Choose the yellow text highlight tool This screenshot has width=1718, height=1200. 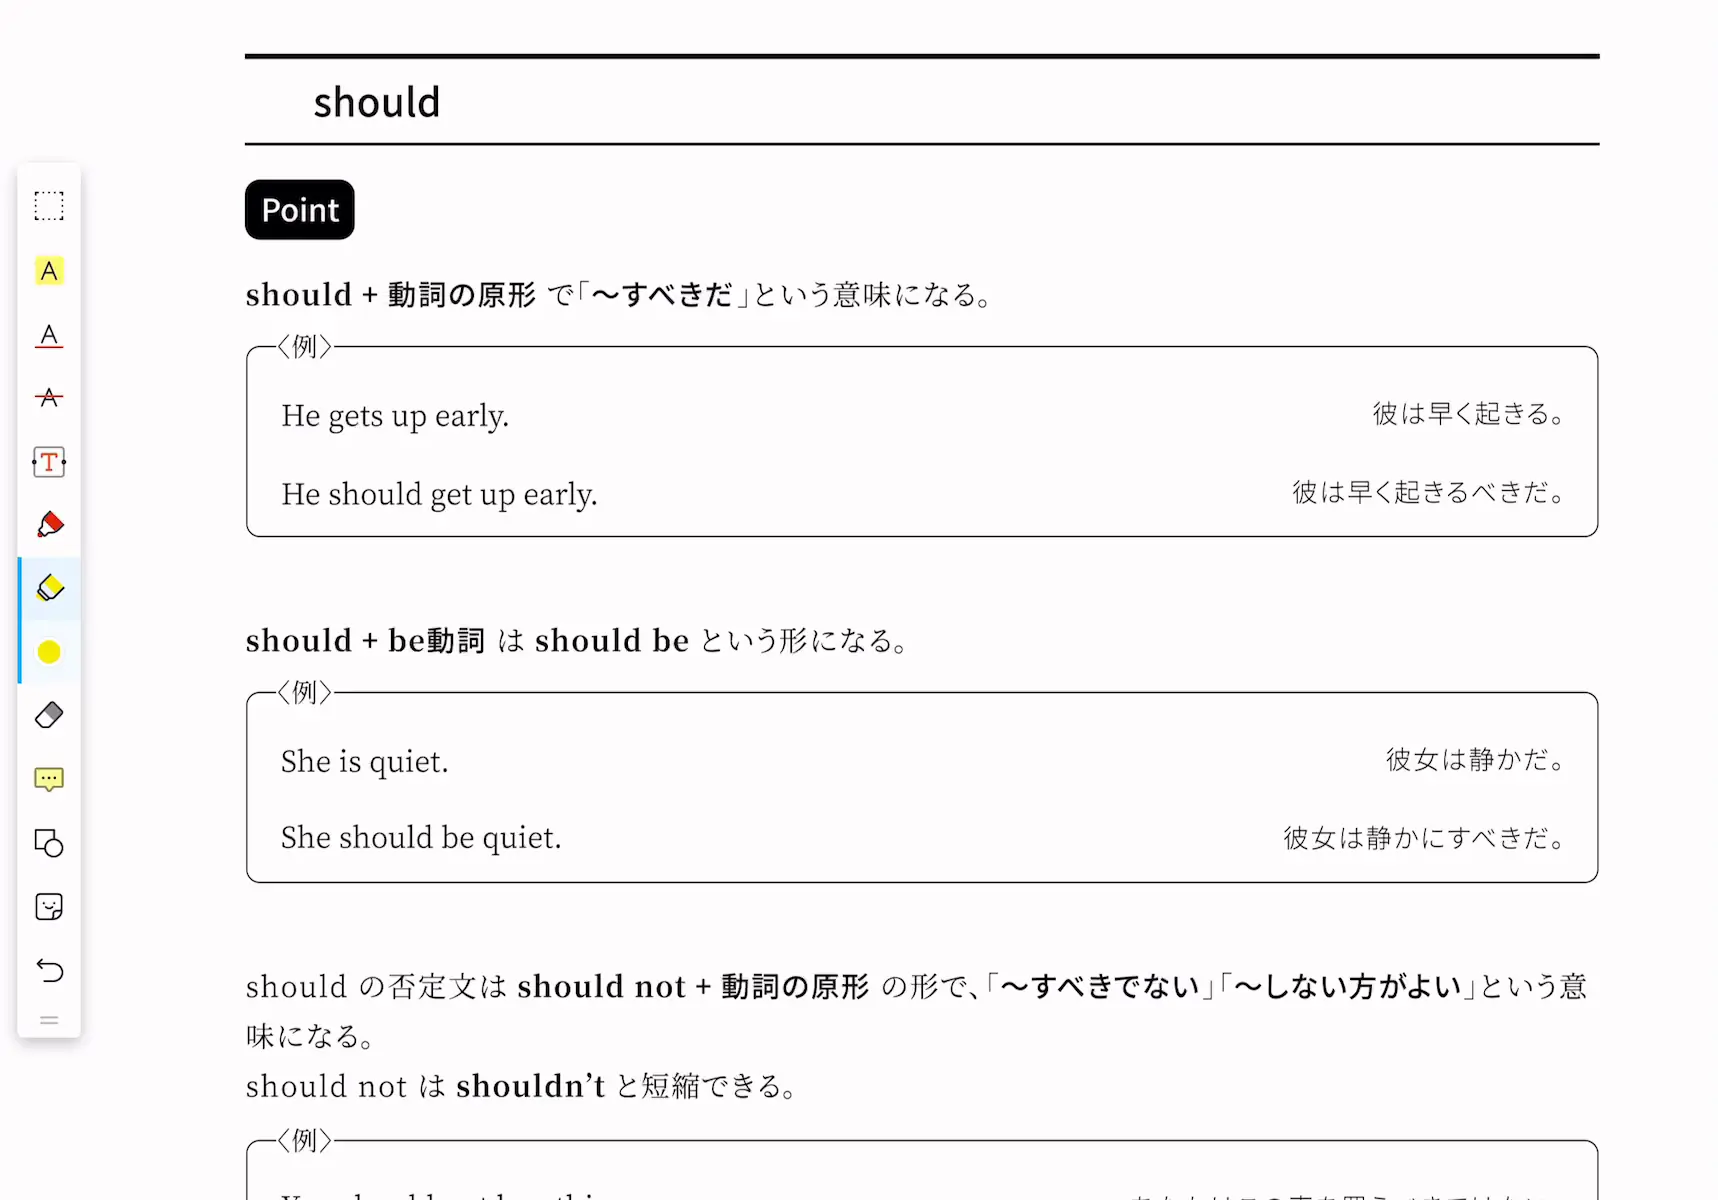[x=49, y=271]
